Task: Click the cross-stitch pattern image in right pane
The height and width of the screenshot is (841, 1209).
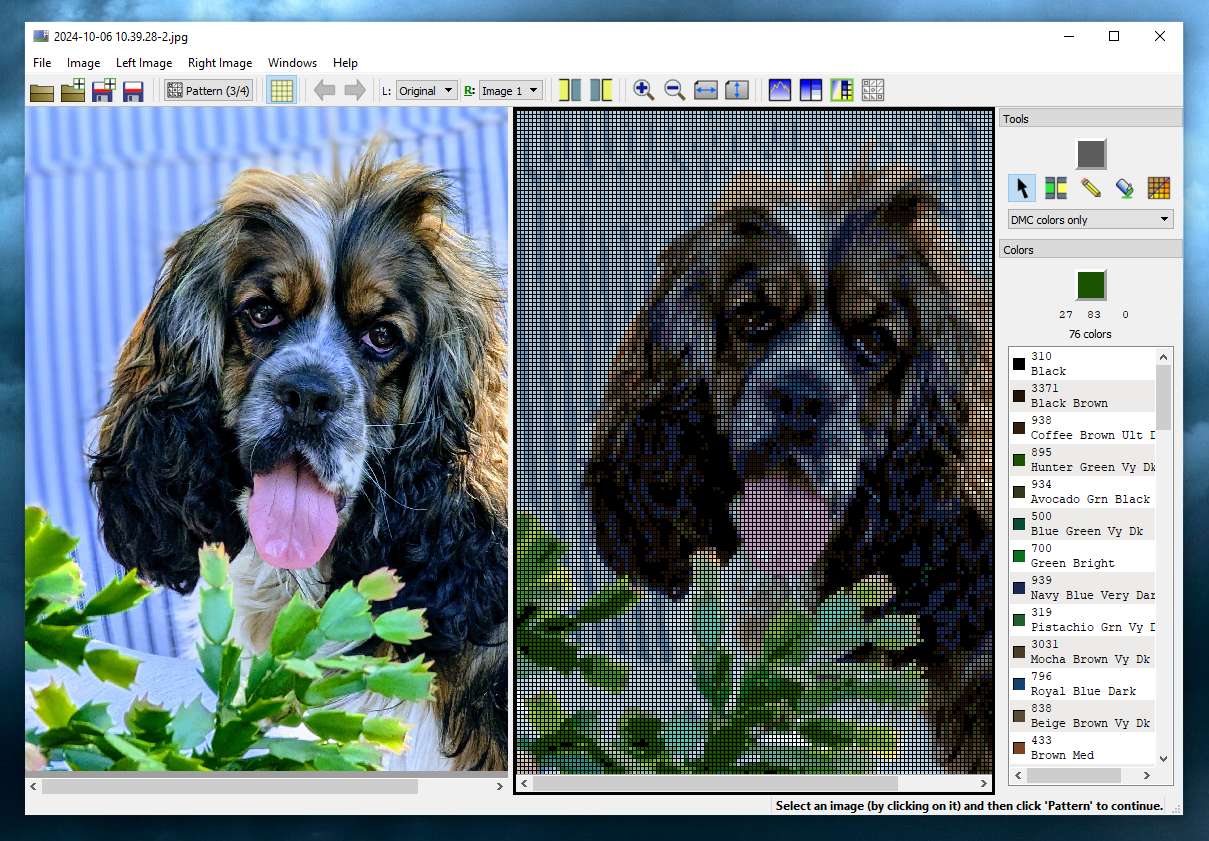Action: (754, 441)
